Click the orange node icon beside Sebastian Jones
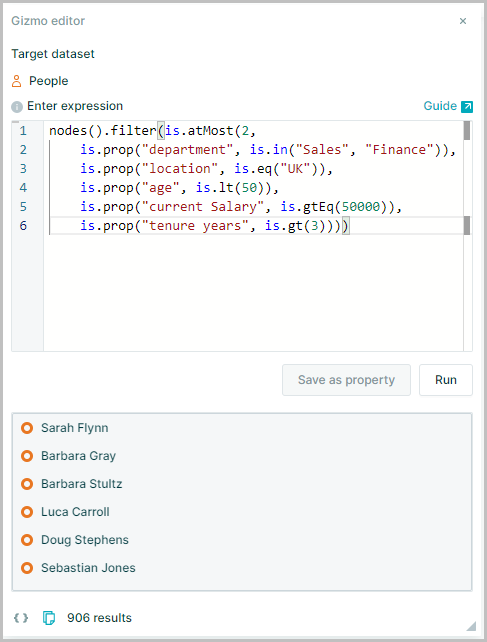Image resolution: width=487 pixels, height=642 pixels. [27, 568]
